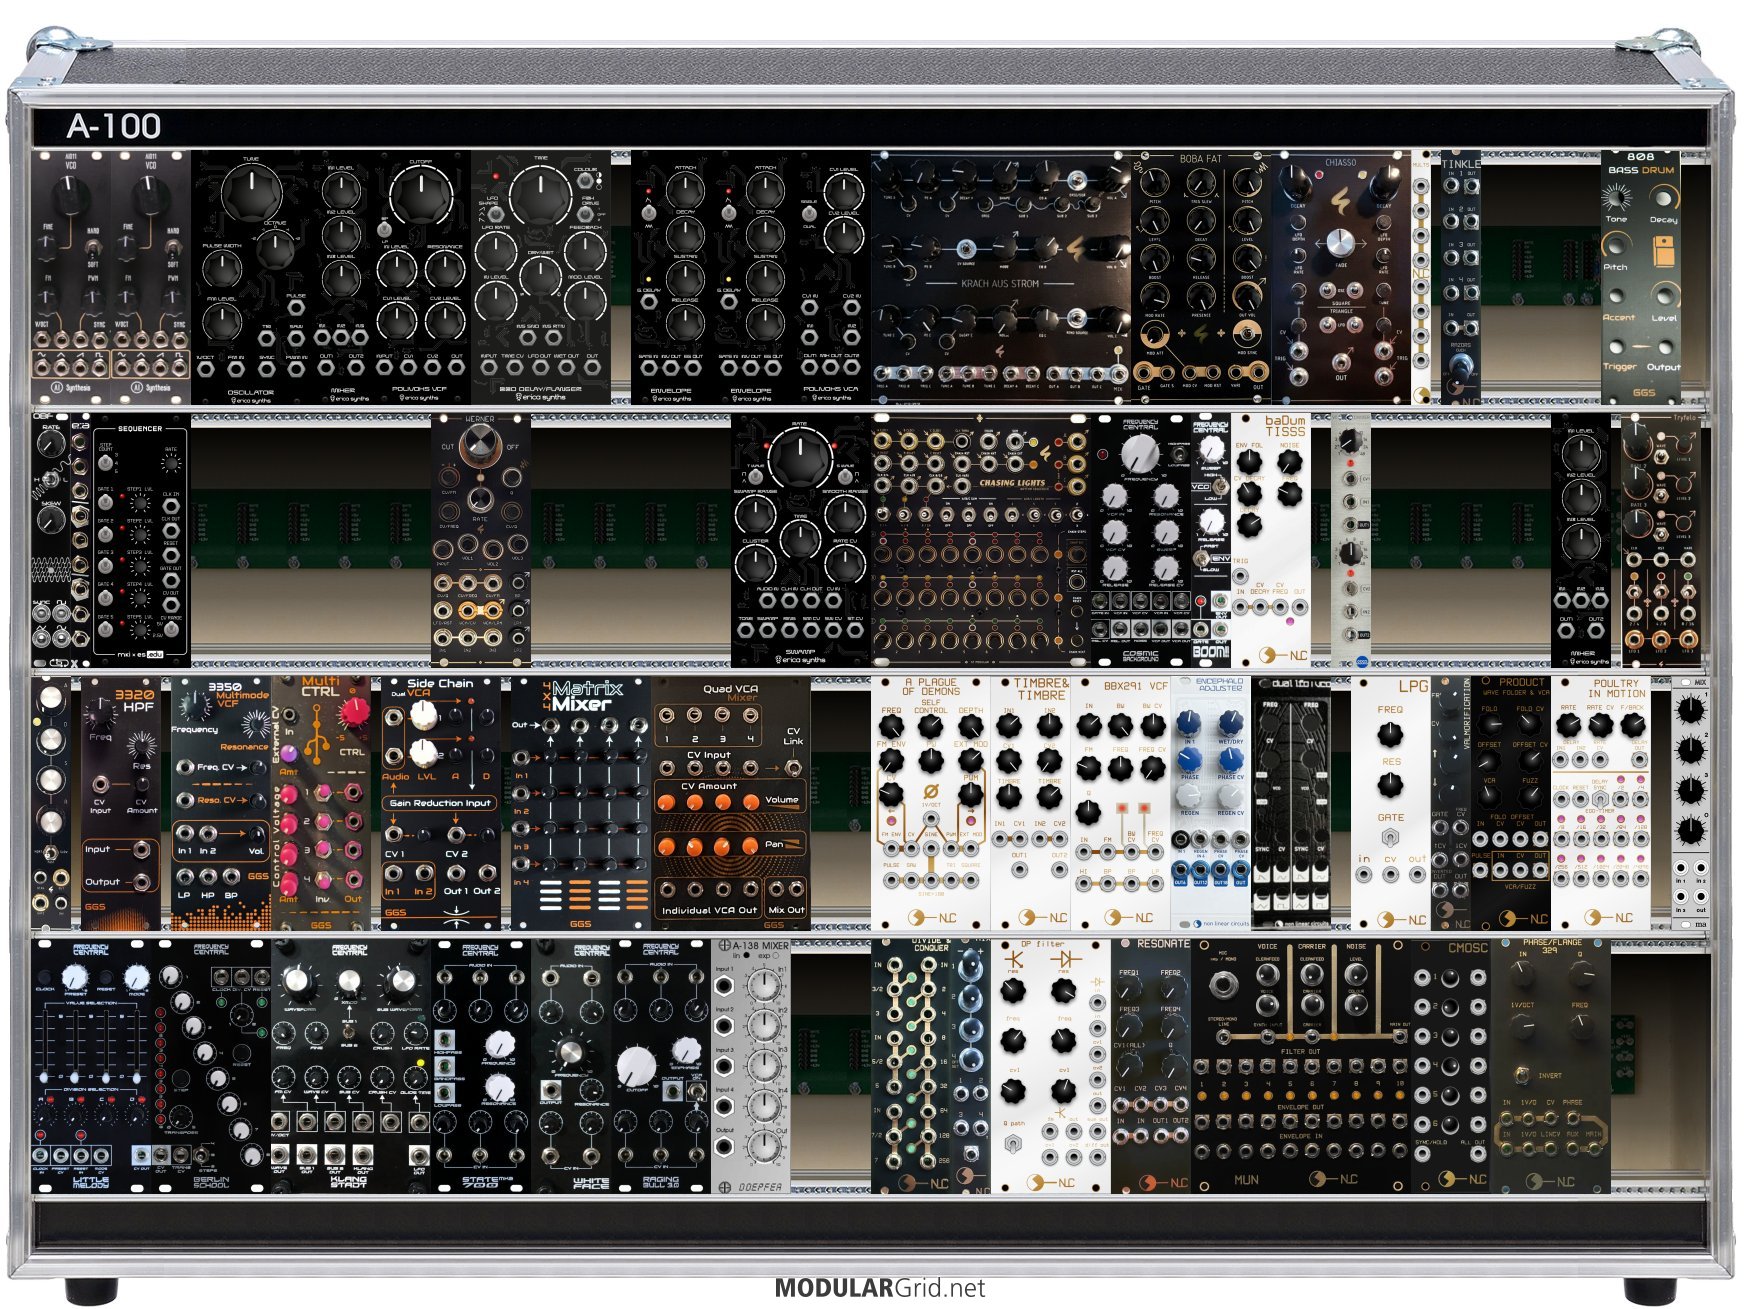Select the Little Melody module
Screen dimensions: 1762x1309
coord(91,1067)
